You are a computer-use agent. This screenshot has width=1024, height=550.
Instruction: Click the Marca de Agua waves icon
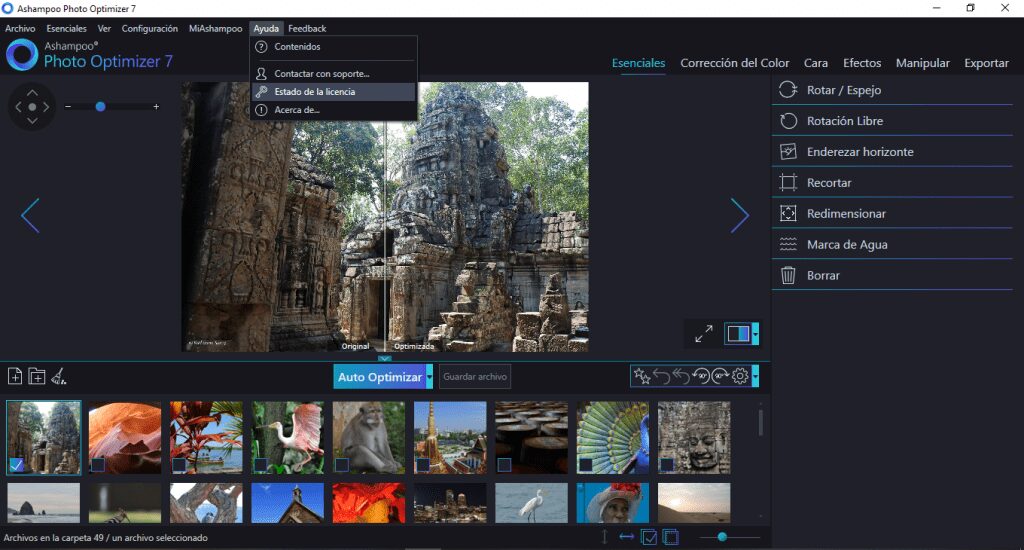click(x=788, y=244)
